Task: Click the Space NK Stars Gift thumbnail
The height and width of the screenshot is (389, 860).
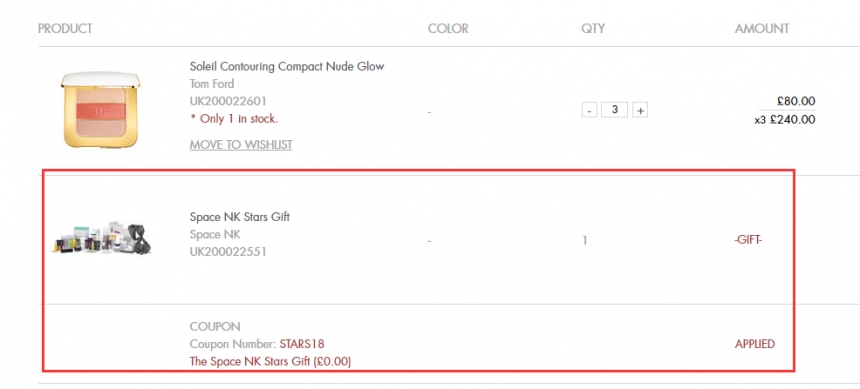Action: tap(103, 238)
